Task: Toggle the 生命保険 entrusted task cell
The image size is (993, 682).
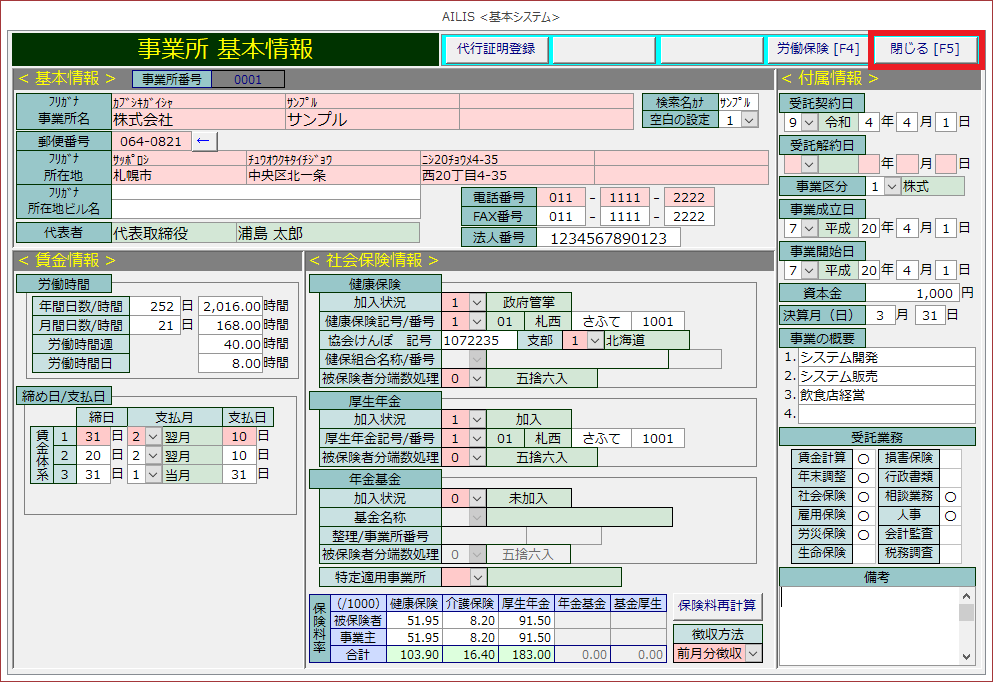Action: 862,553
